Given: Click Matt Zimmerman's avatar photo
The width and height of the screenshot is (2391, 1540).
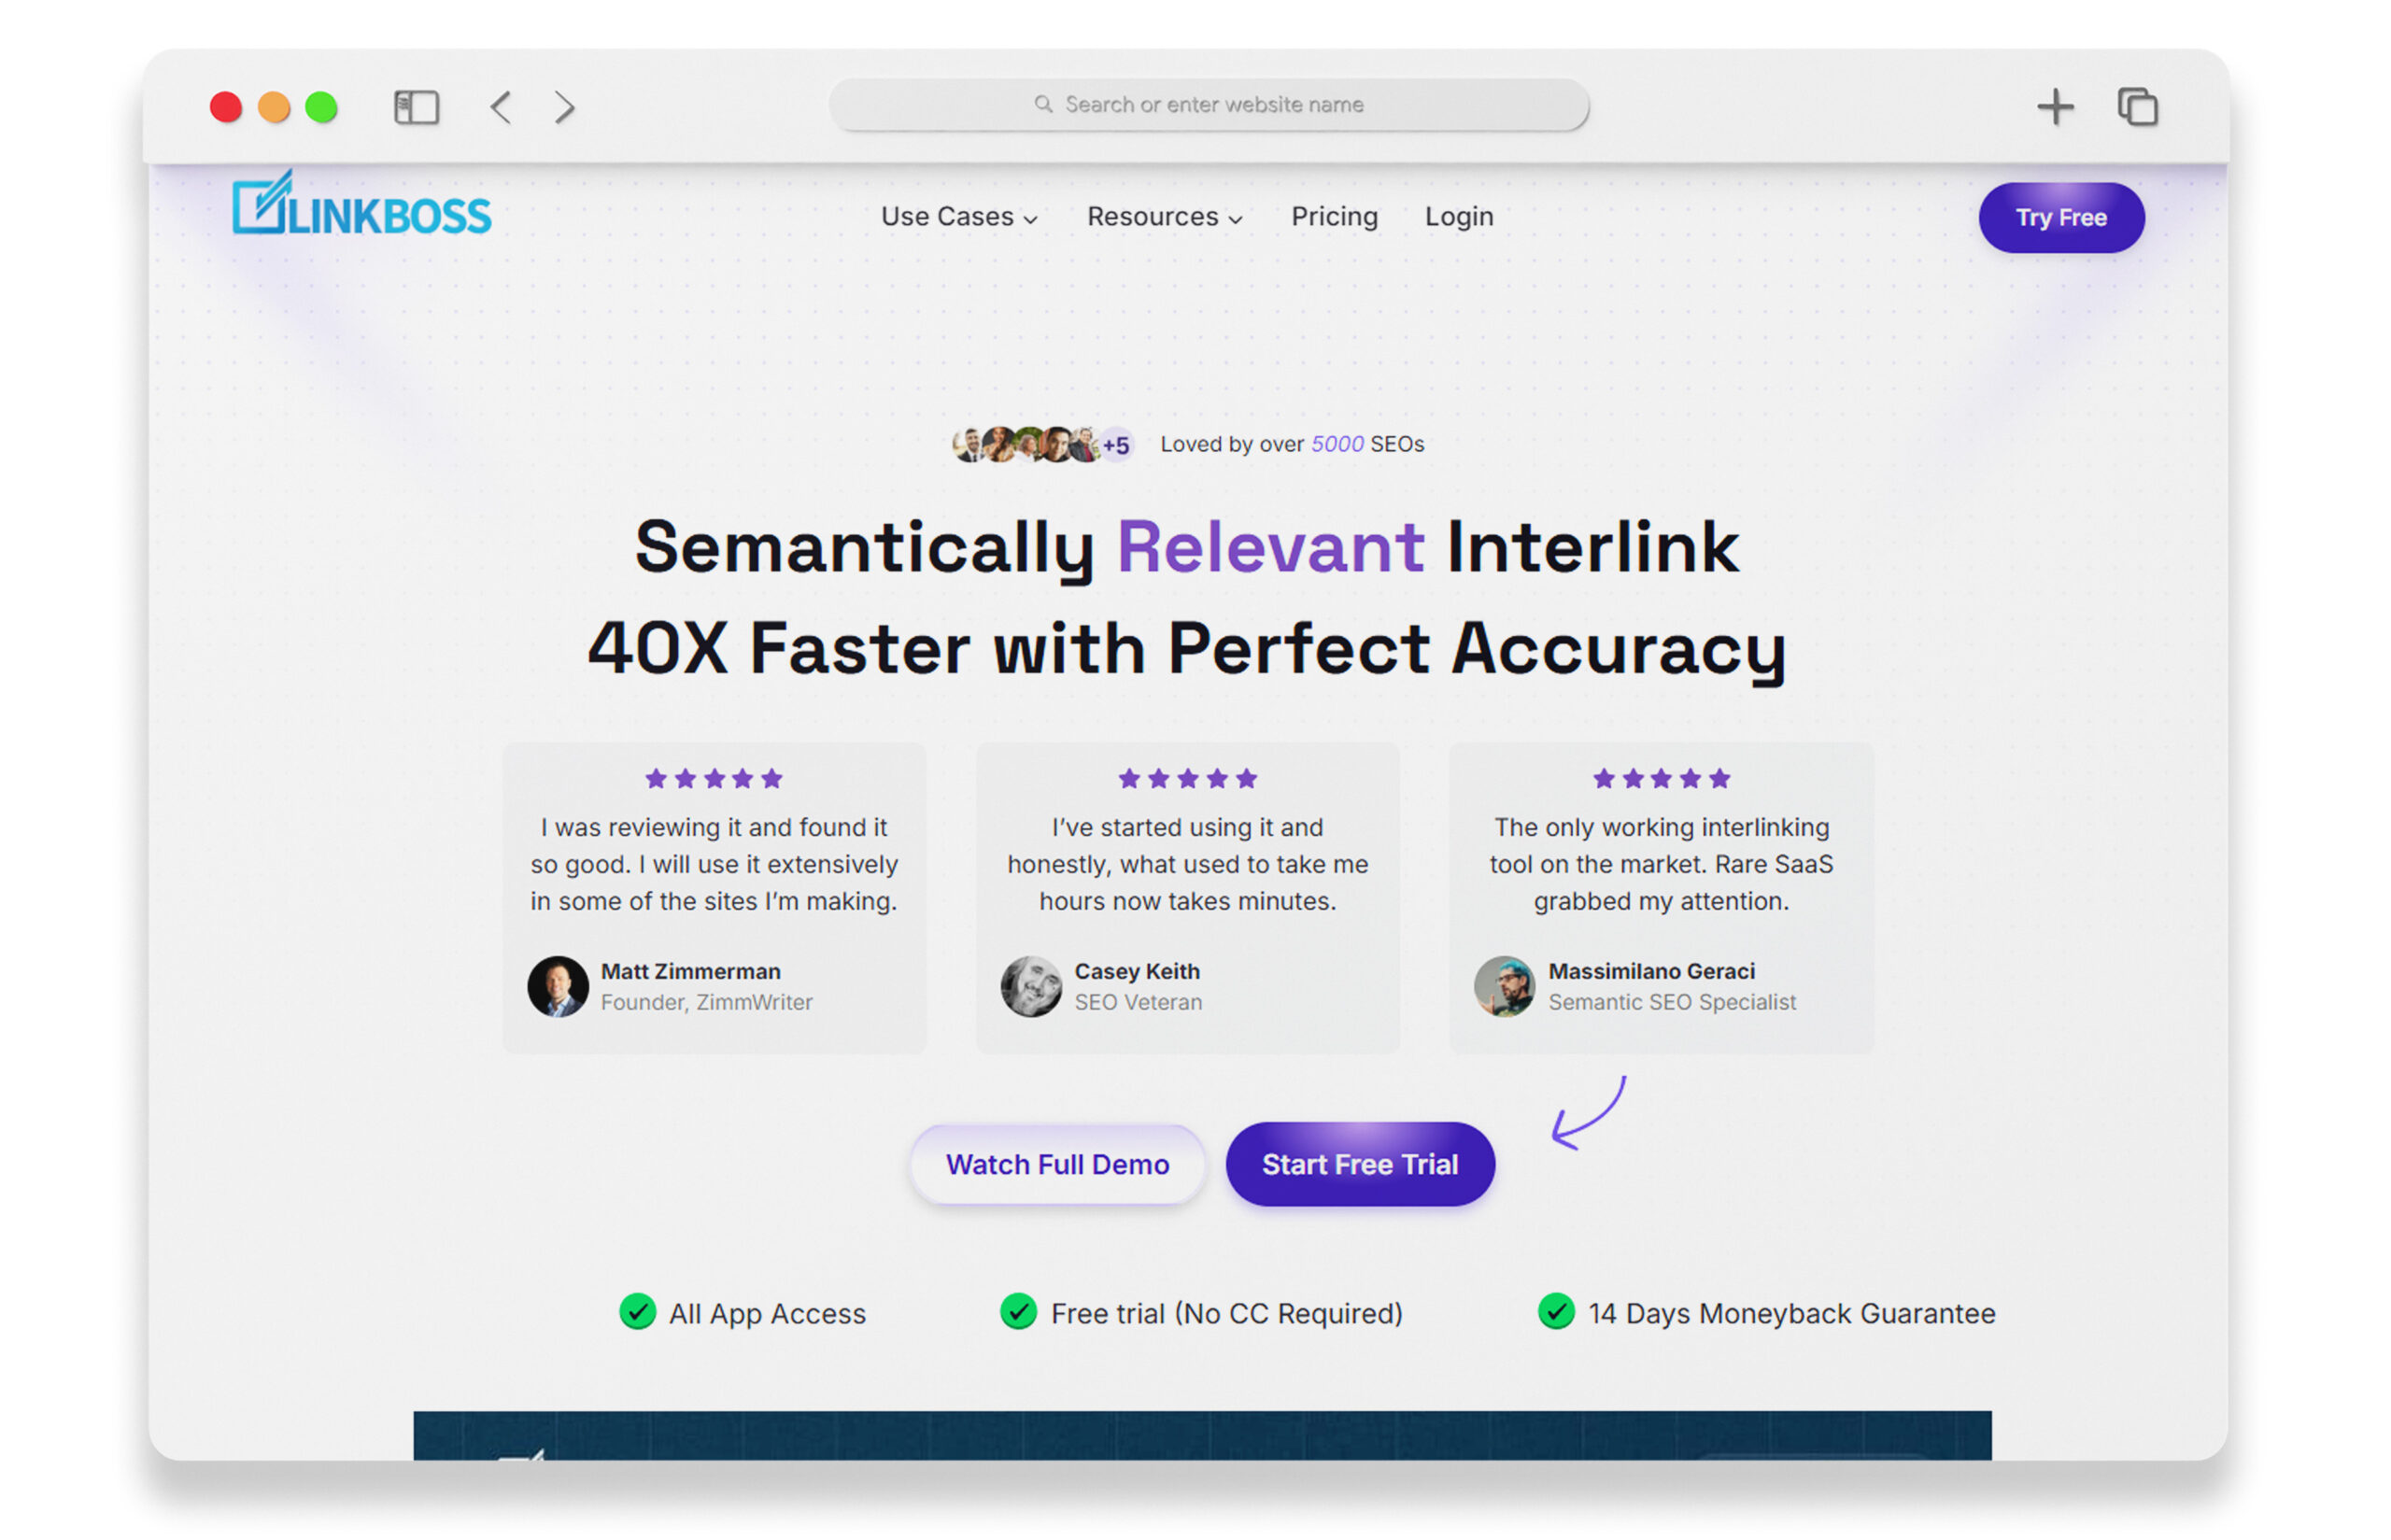Looking at the screenshot, I should [558, 986].
